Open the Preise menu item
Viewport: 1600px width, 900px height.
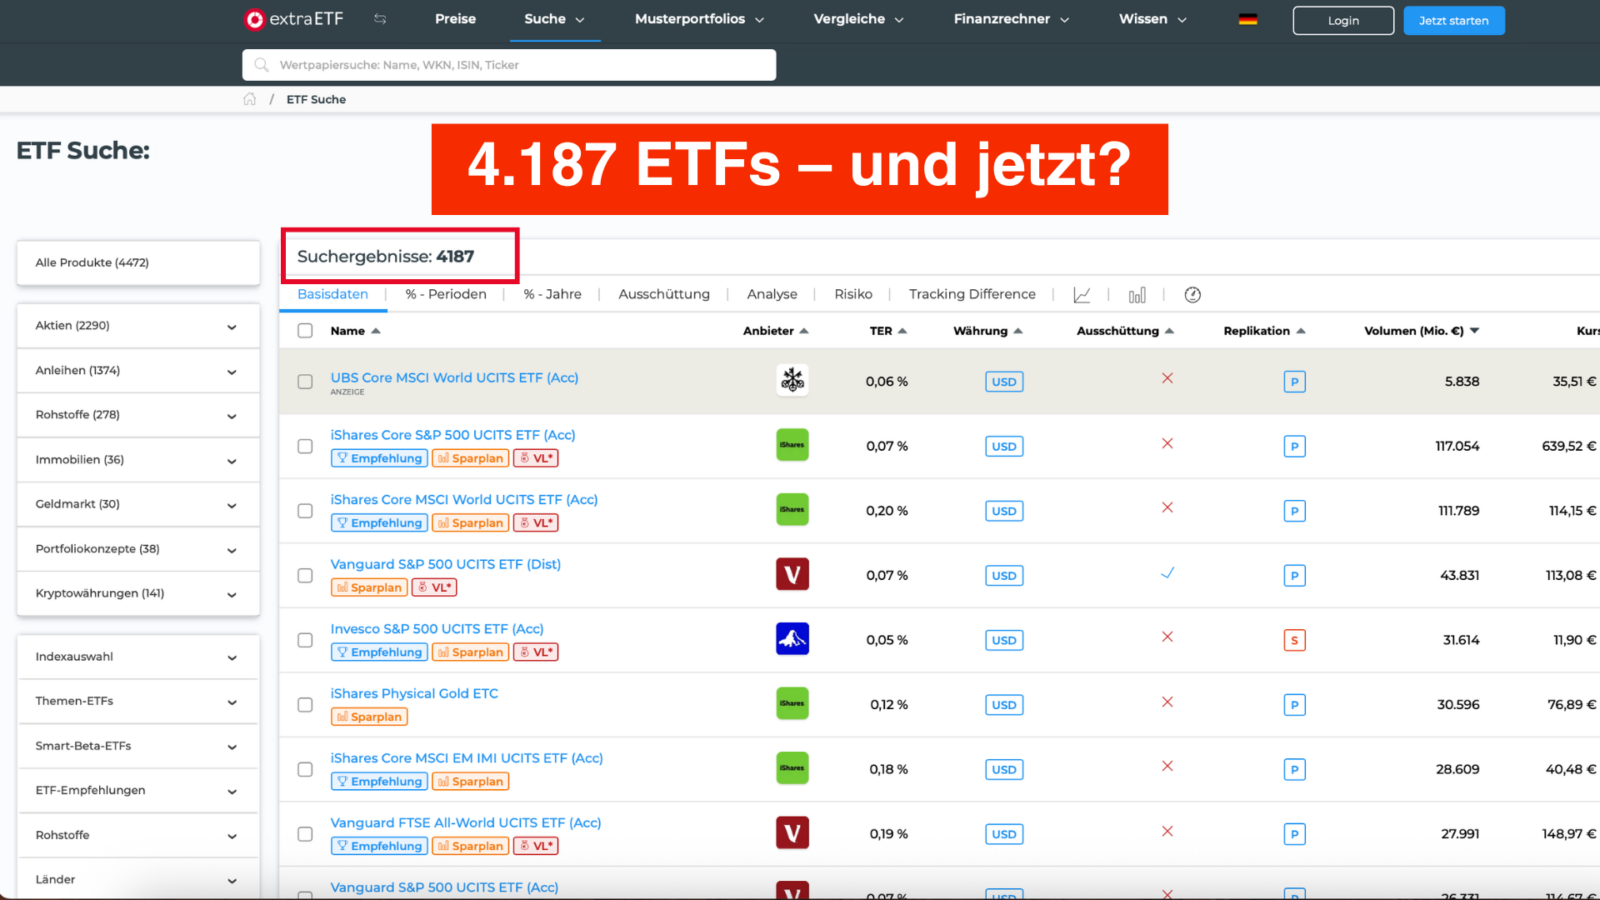[x=455, y=19]
